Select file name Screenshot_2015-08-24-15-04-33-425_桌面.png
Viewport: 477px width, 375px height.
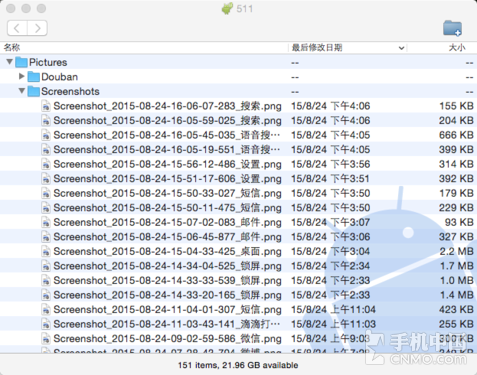[x=167, y=252]
